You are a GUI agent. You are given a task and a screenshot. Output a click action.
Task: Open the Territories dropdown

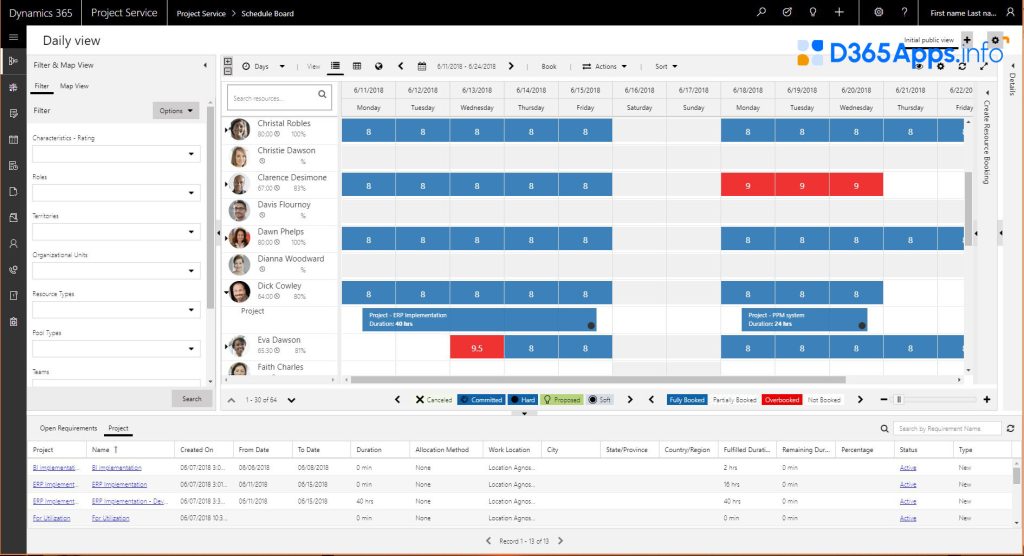click(x=116, y=231)
